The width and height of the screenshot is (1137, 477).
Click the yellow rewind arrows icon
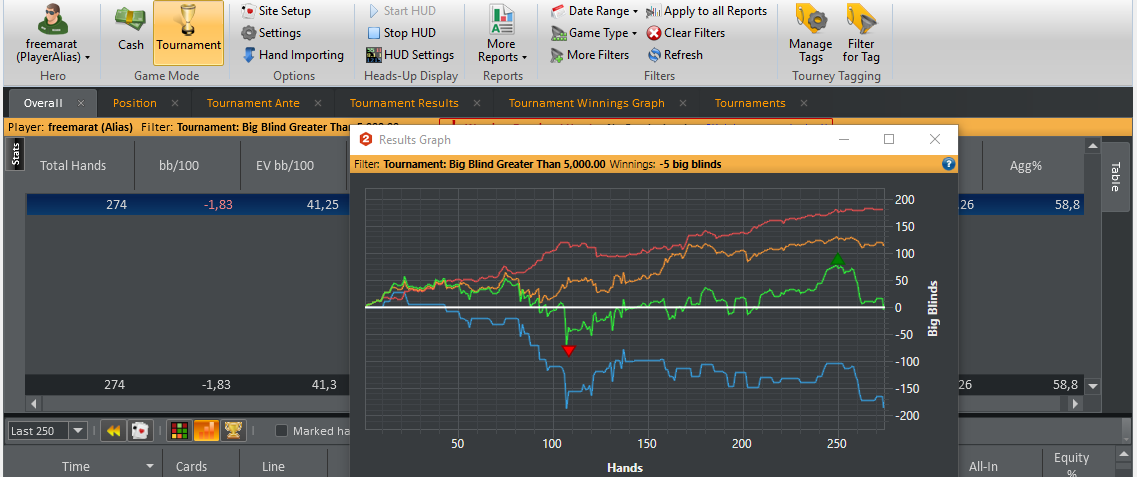click(112, 431)
